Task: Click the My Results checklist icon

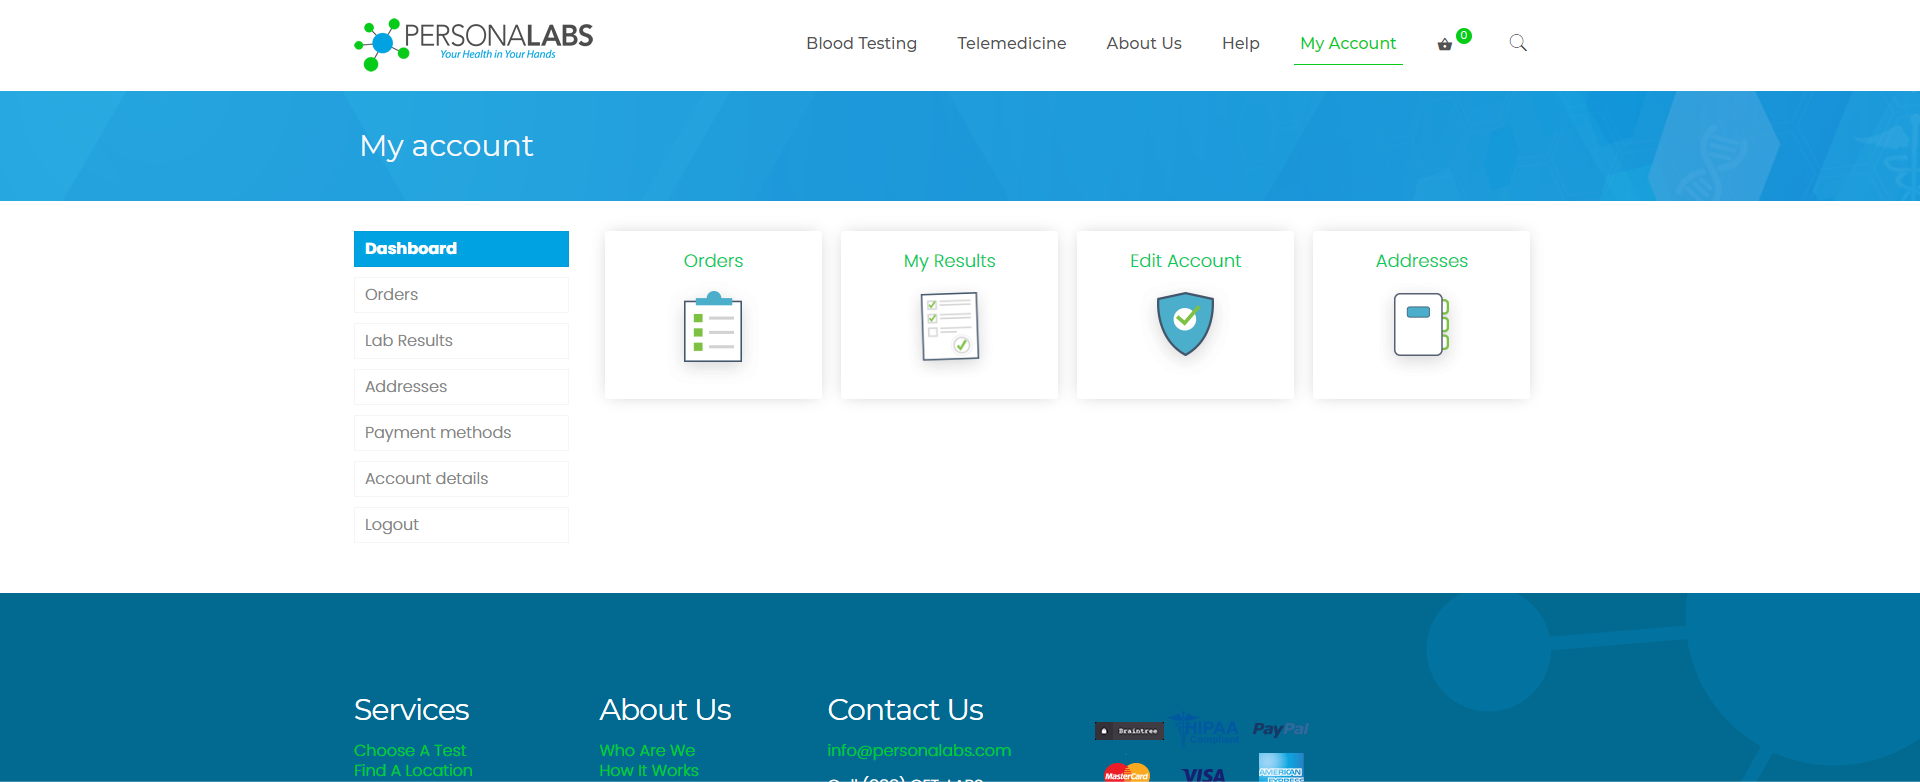Action: (x=949, y=326)
